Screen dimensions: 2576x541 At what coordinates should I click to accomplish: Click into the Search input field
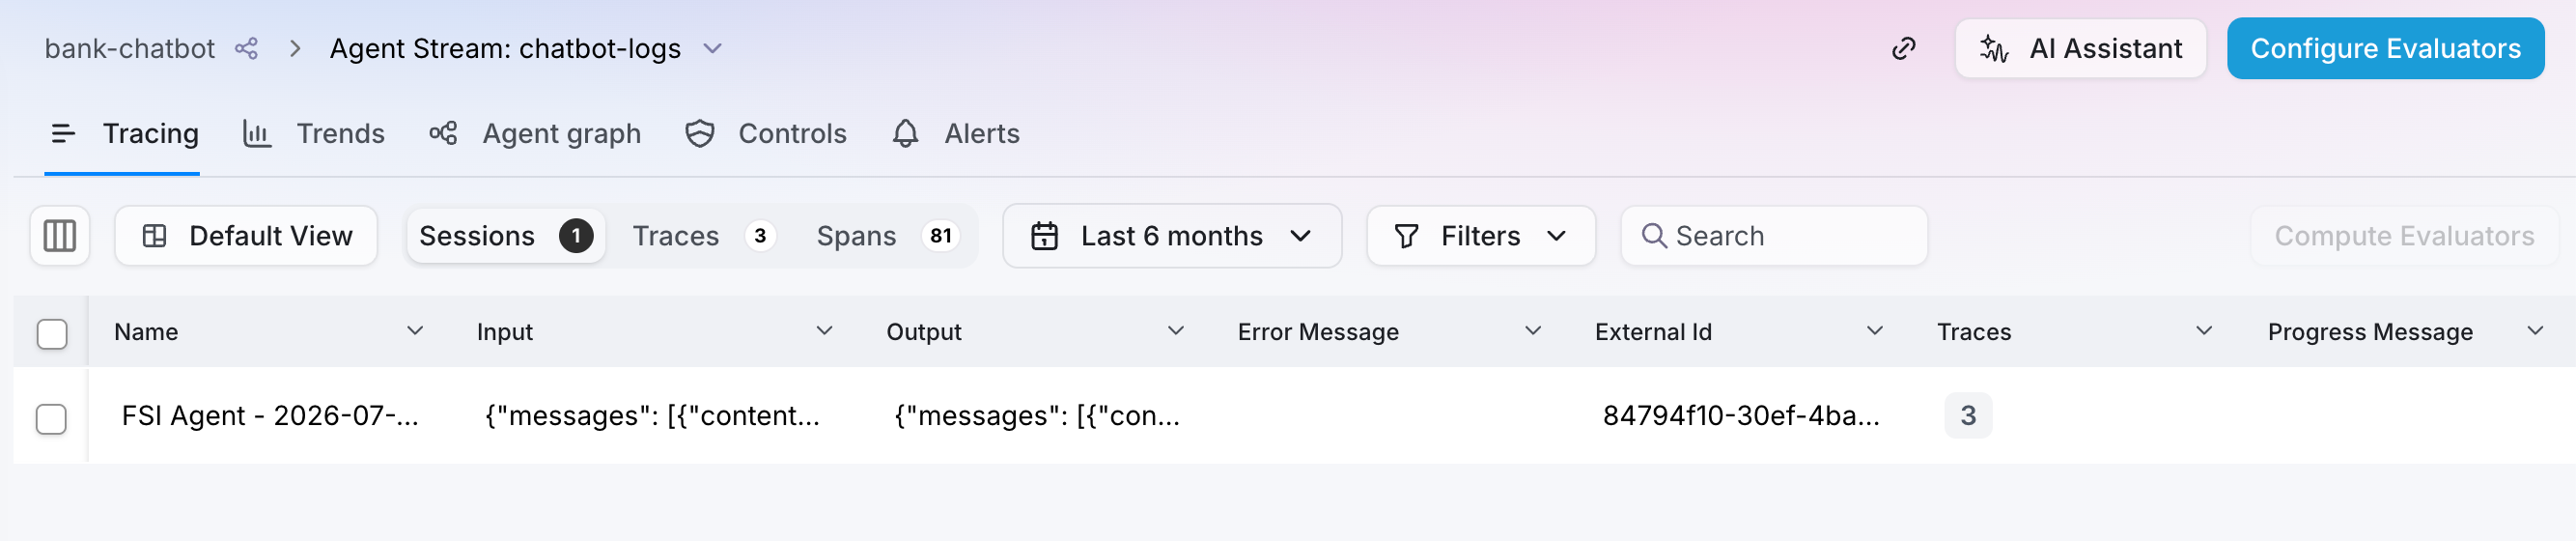pyautogui.click(x=1774, y=236)
